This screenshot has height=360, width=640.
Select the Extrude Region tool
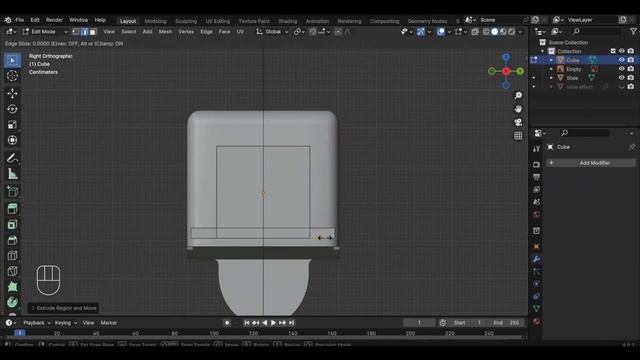click(12, 209)
